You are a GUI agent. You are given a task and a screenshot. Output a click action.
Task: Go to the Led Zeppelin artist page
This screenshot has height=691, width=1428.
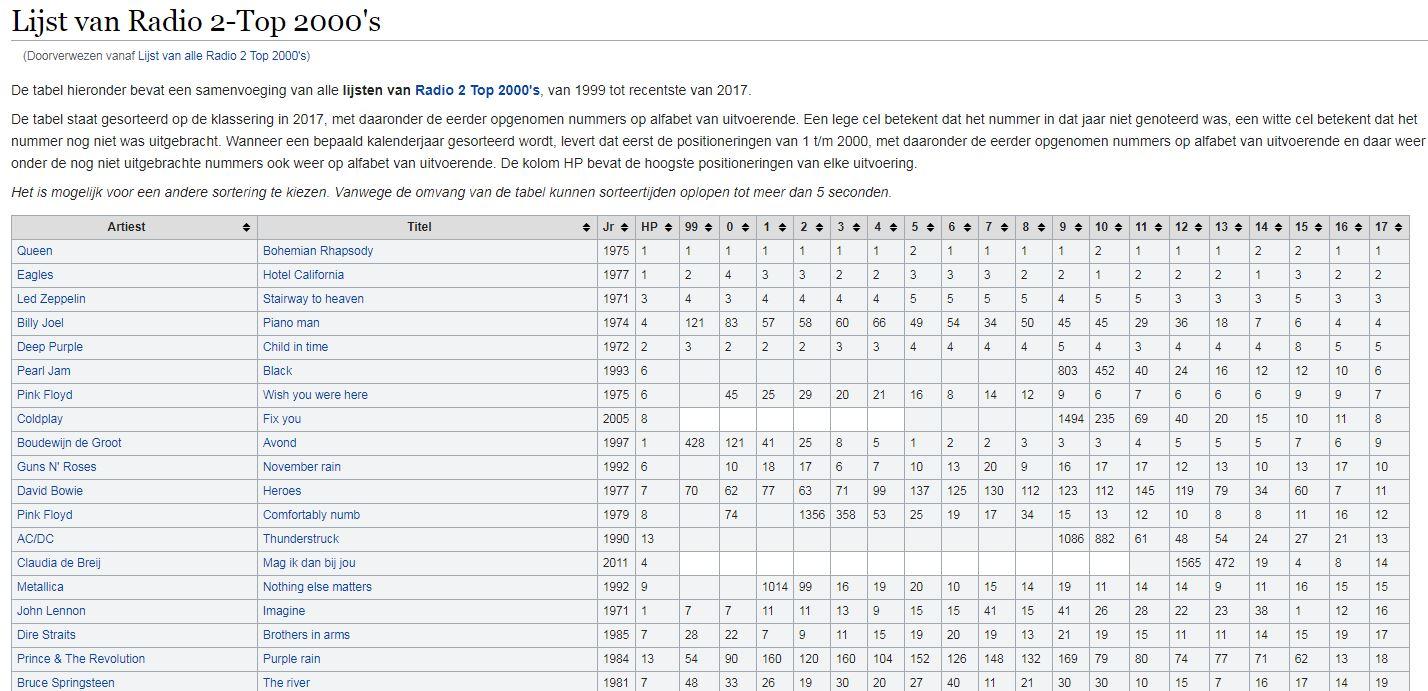51,299
